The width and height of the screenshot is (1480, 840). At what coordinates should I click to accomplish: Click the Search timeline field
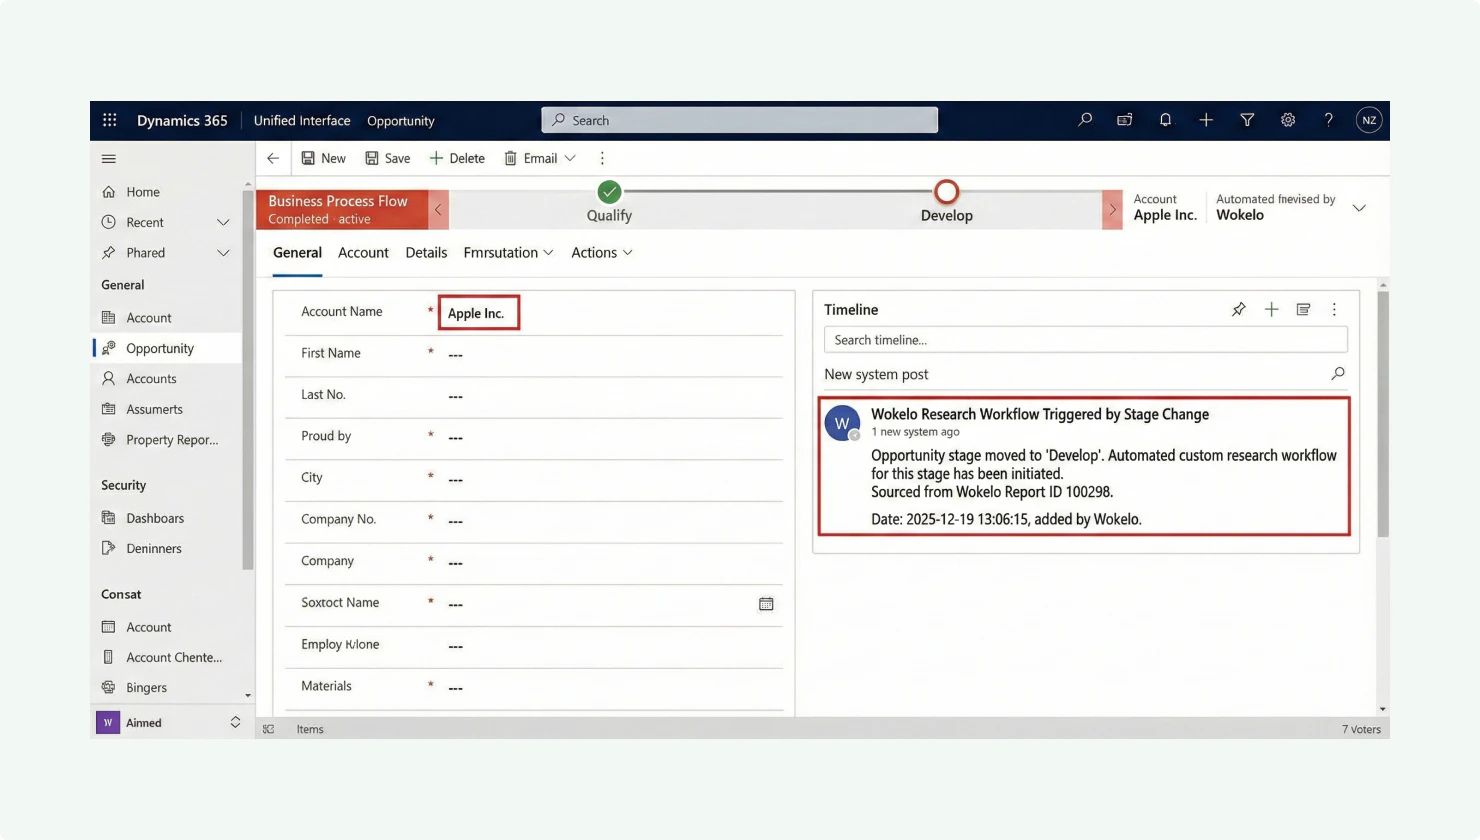[x=1086, y=340]
